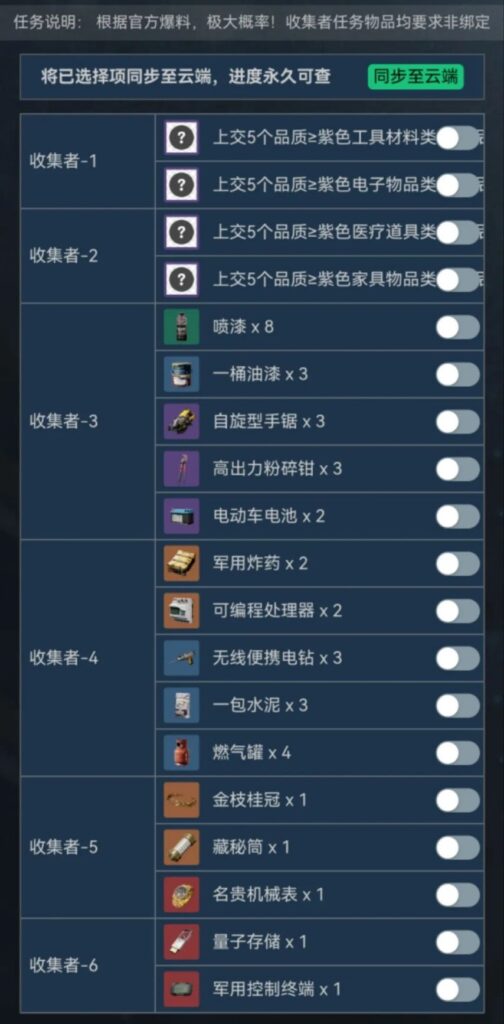The height and width of the screenshot is (1024, 504).
Task: Click the 军用炸药 explosives icon
Action: [181, 564]
